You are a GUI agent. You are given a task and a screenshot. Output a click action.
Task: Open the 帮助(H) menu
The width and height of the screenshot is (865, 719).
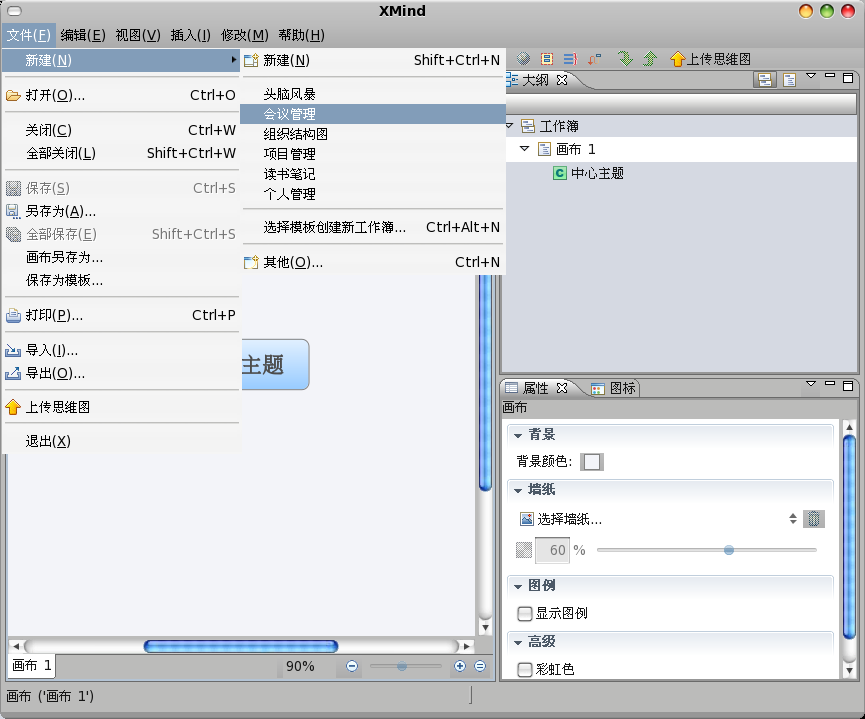click(x=301, y=35)
